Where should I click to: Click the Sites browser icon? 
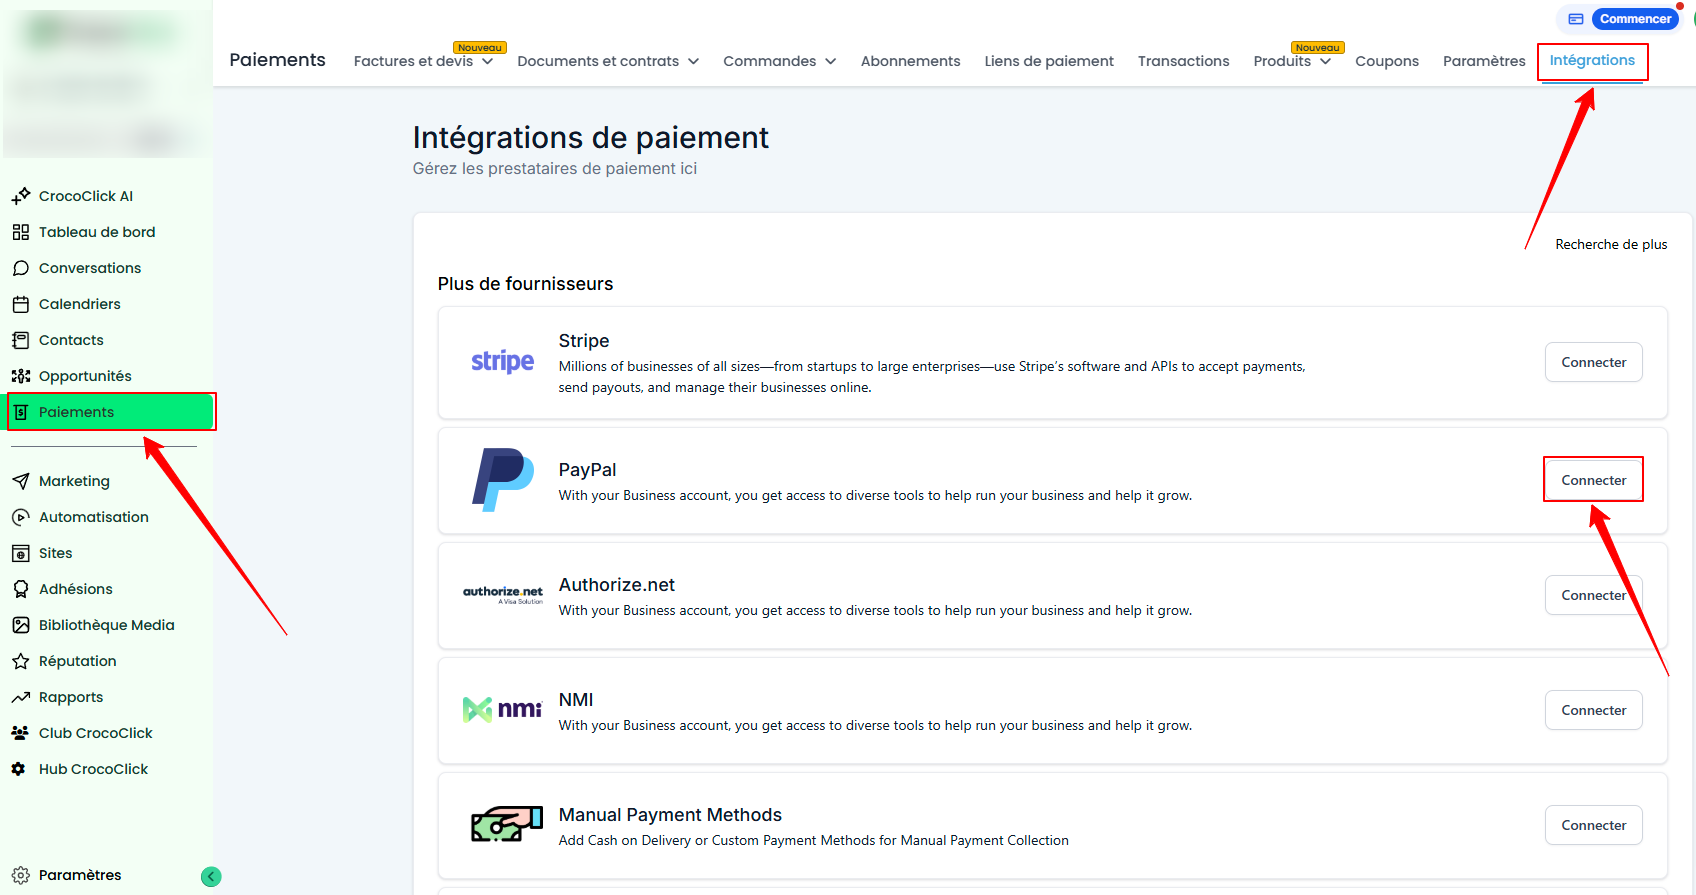[x=21, y=553]
